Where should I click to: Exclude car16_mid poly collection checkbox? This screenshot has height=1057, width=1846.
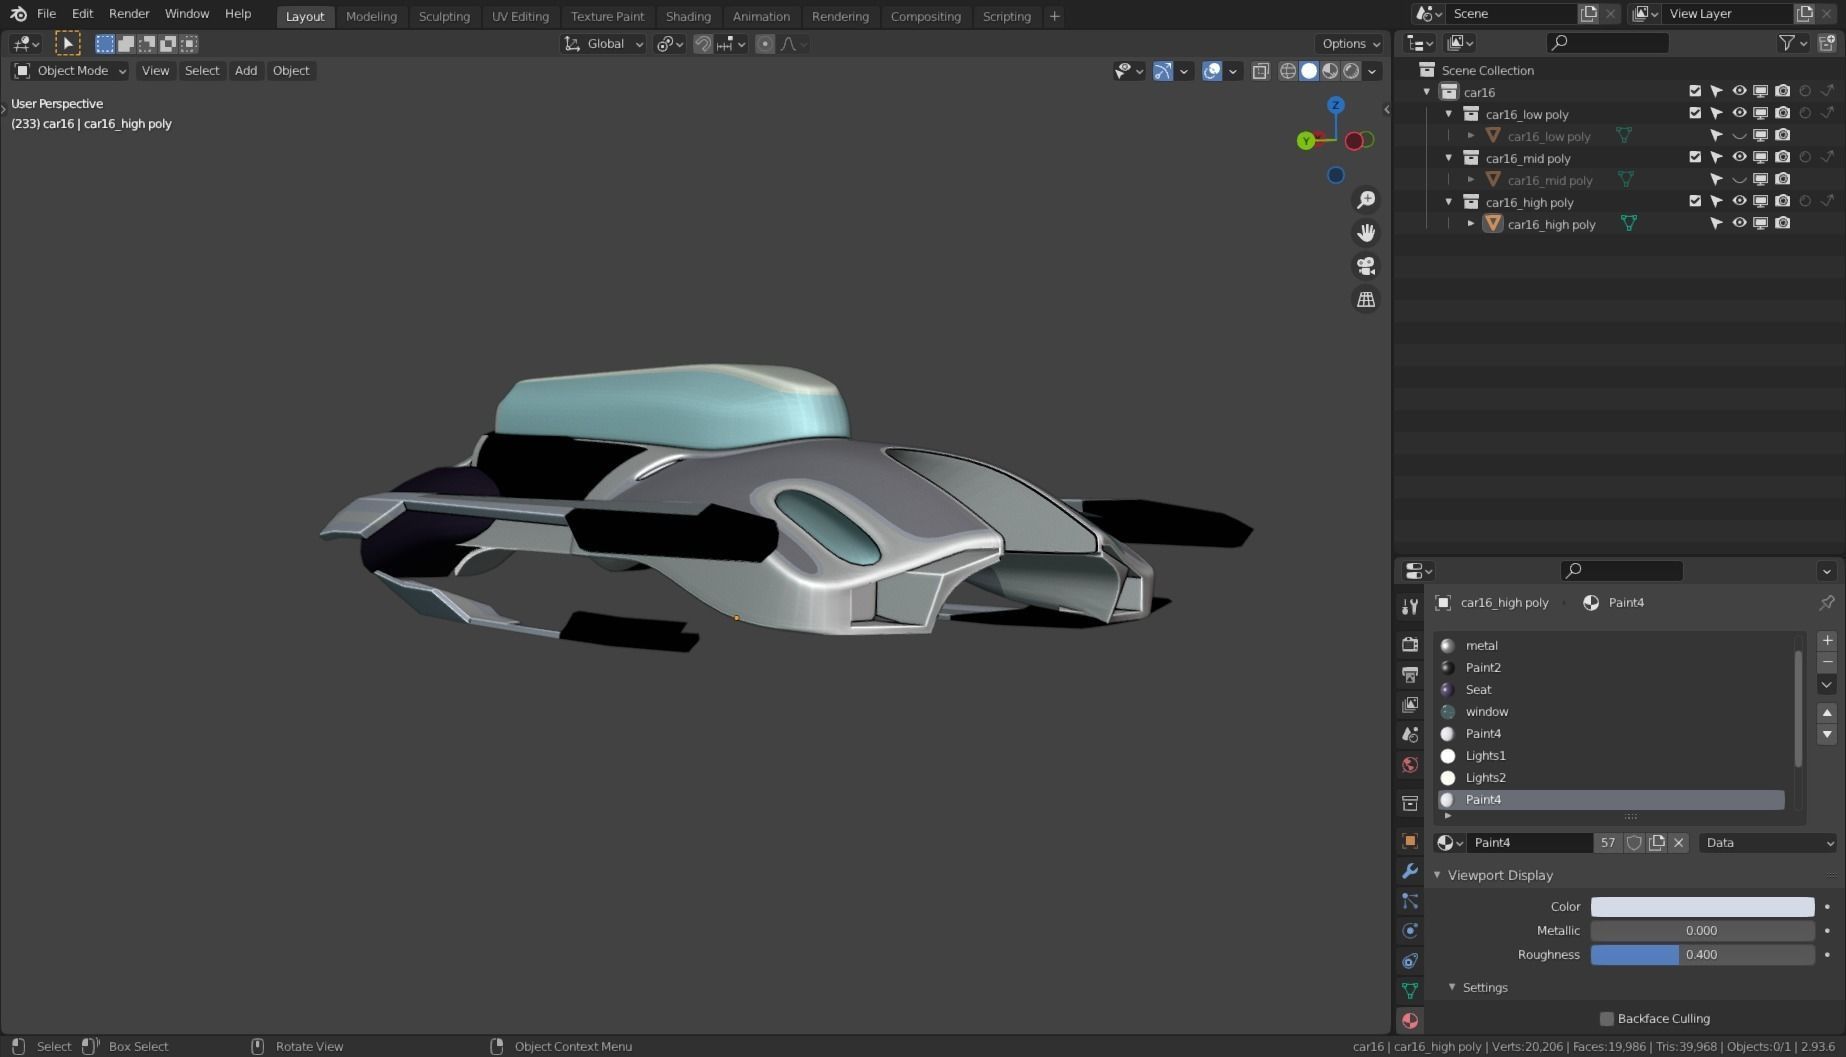pos(1695,157)
